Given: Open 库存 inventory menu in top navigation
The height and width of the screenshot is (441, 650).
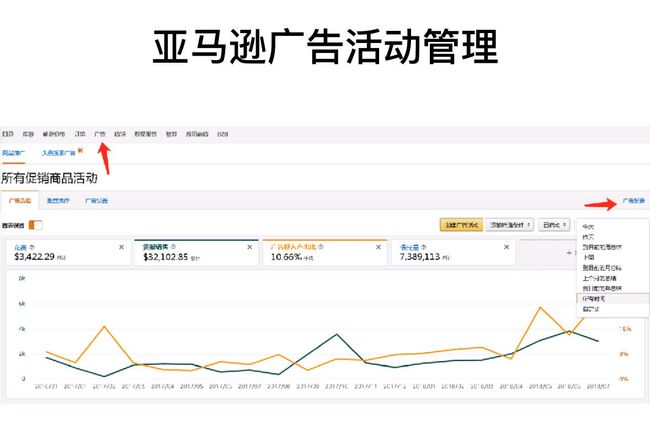Looking at the screenshot, I should (x=28, y=134).
